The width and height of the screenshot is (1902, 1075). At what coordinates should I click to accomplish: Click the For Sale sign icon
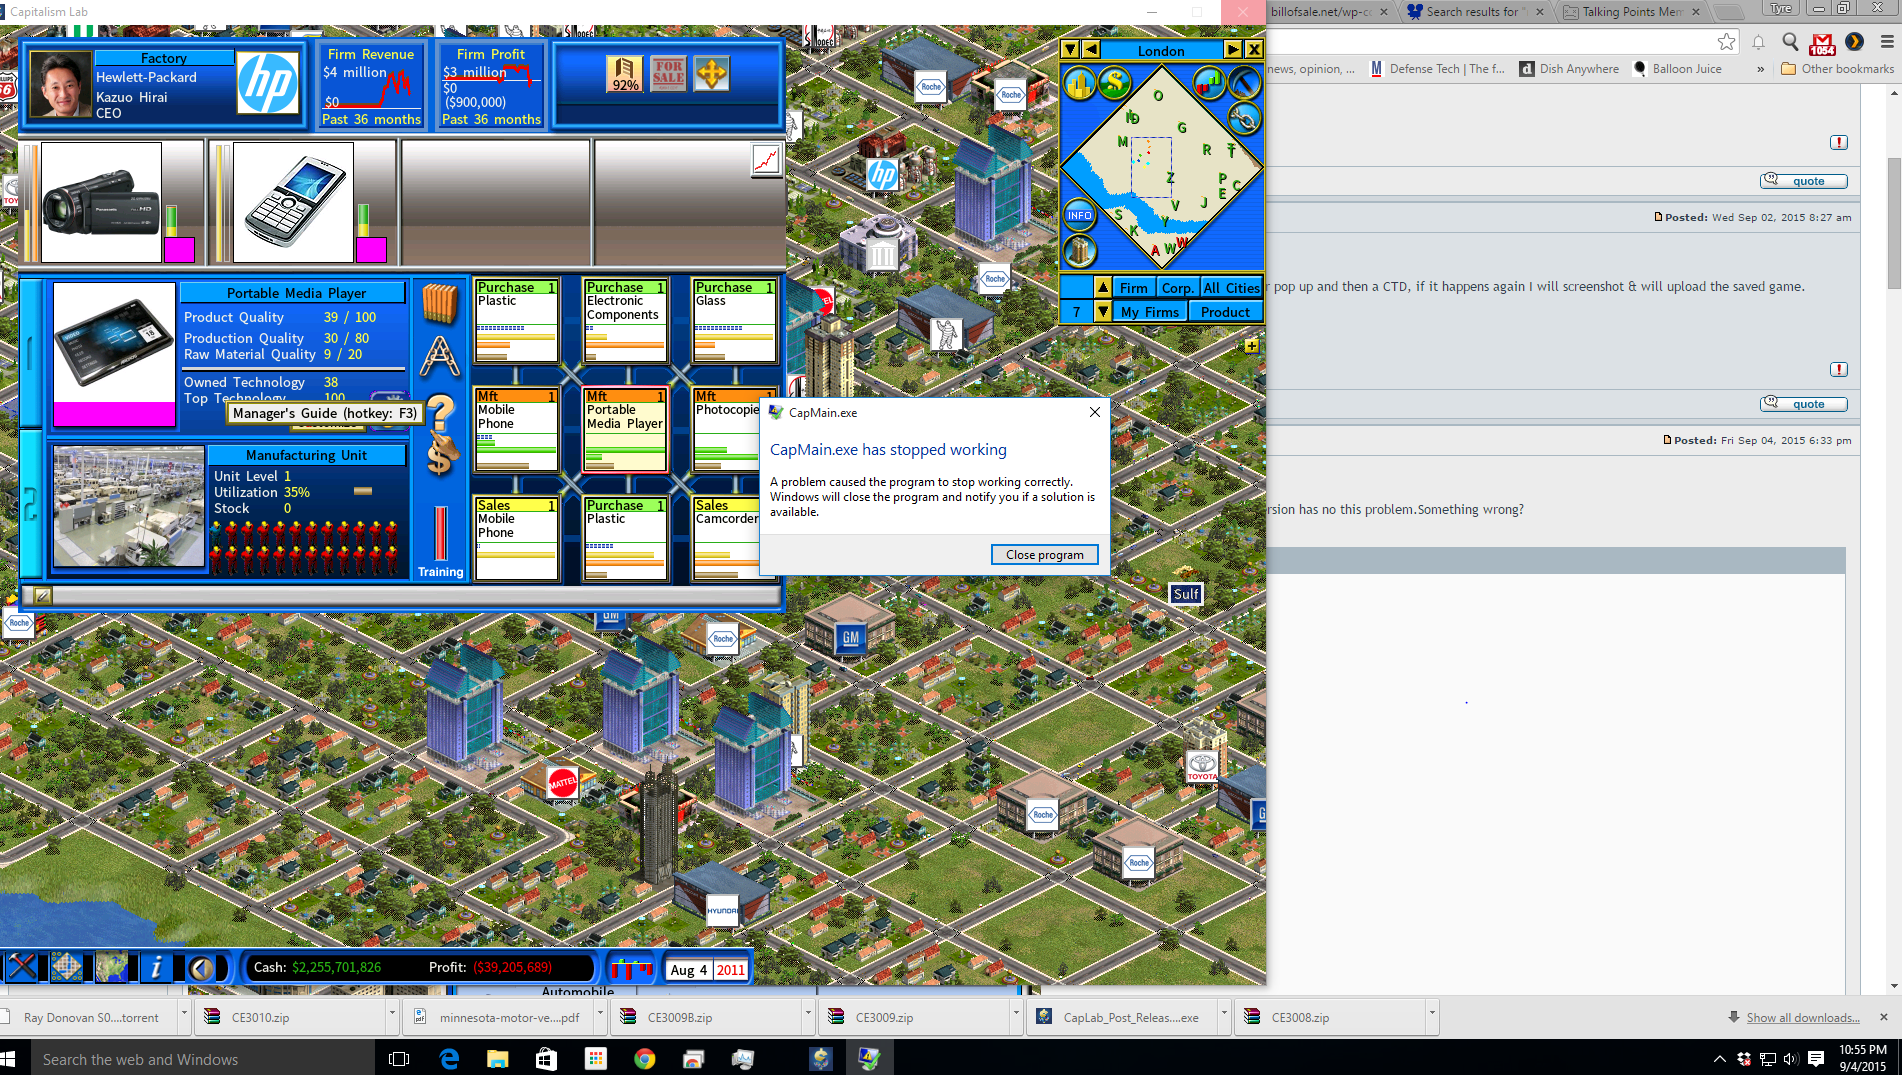tap(668, 74)
